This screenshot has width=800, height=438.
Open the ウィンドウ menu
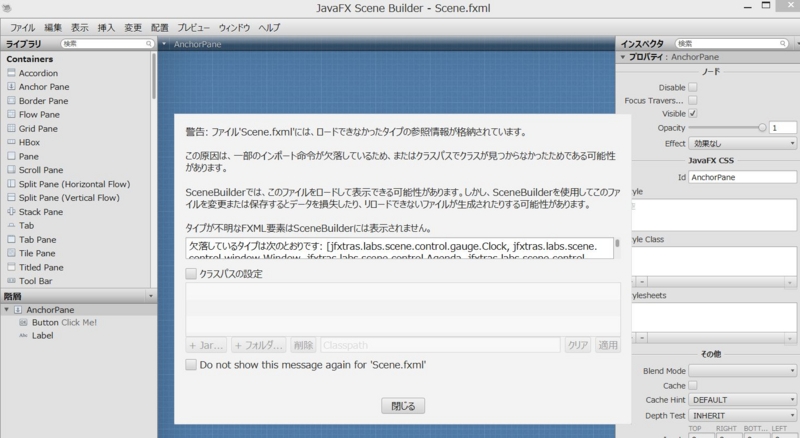(x=234, y=28)
